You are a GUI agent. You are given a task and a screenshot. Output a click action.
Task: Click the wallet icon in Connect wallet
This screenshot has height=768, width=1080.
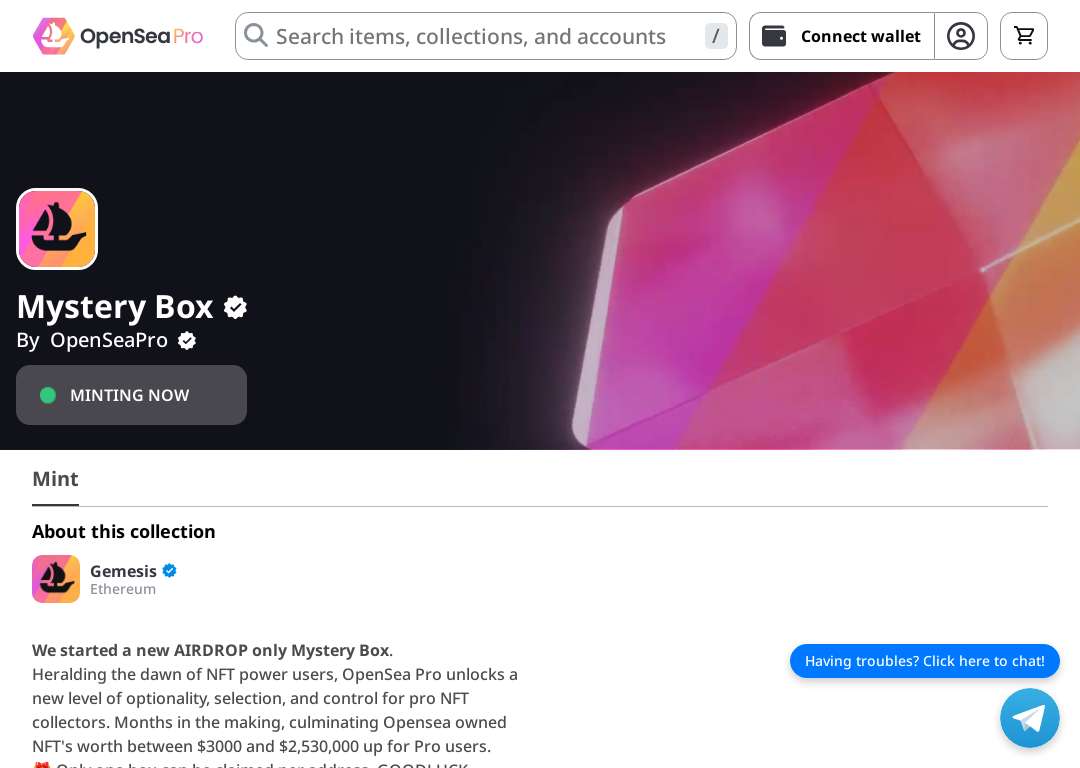[x=773, y=36]
